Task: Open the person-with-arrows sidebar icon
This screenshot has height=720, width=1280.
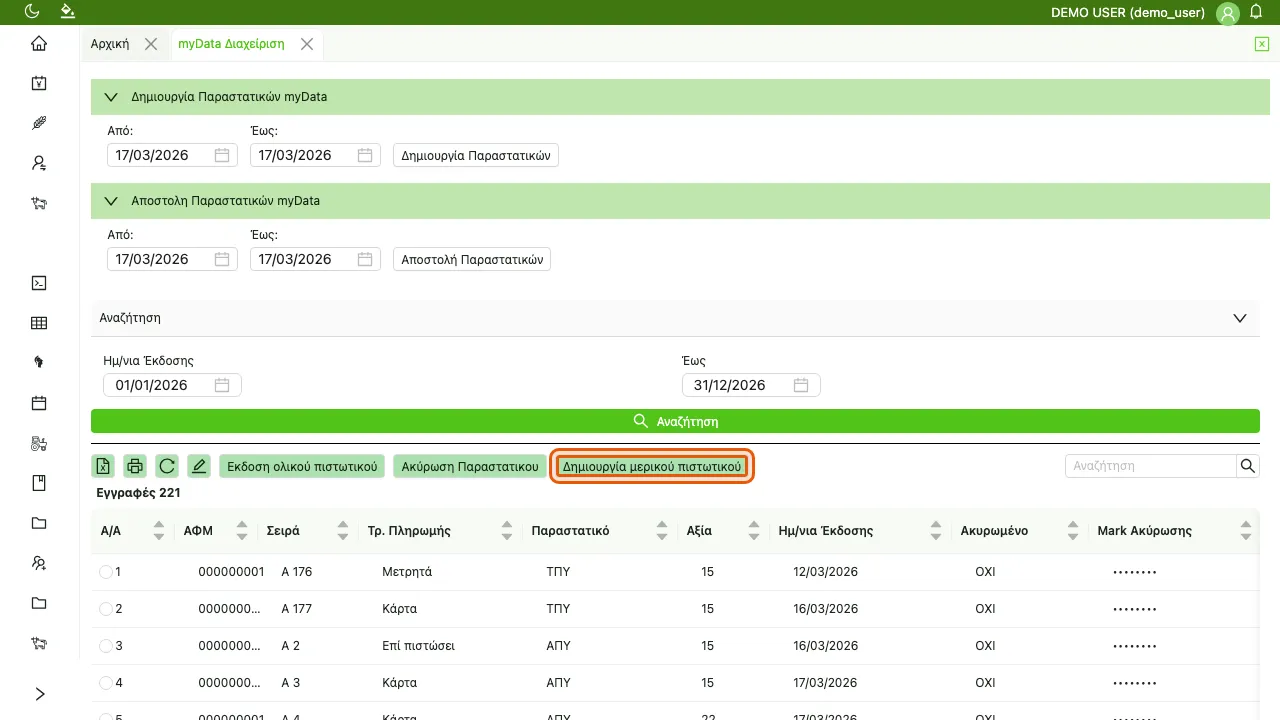Action: (x=39, y=163)
